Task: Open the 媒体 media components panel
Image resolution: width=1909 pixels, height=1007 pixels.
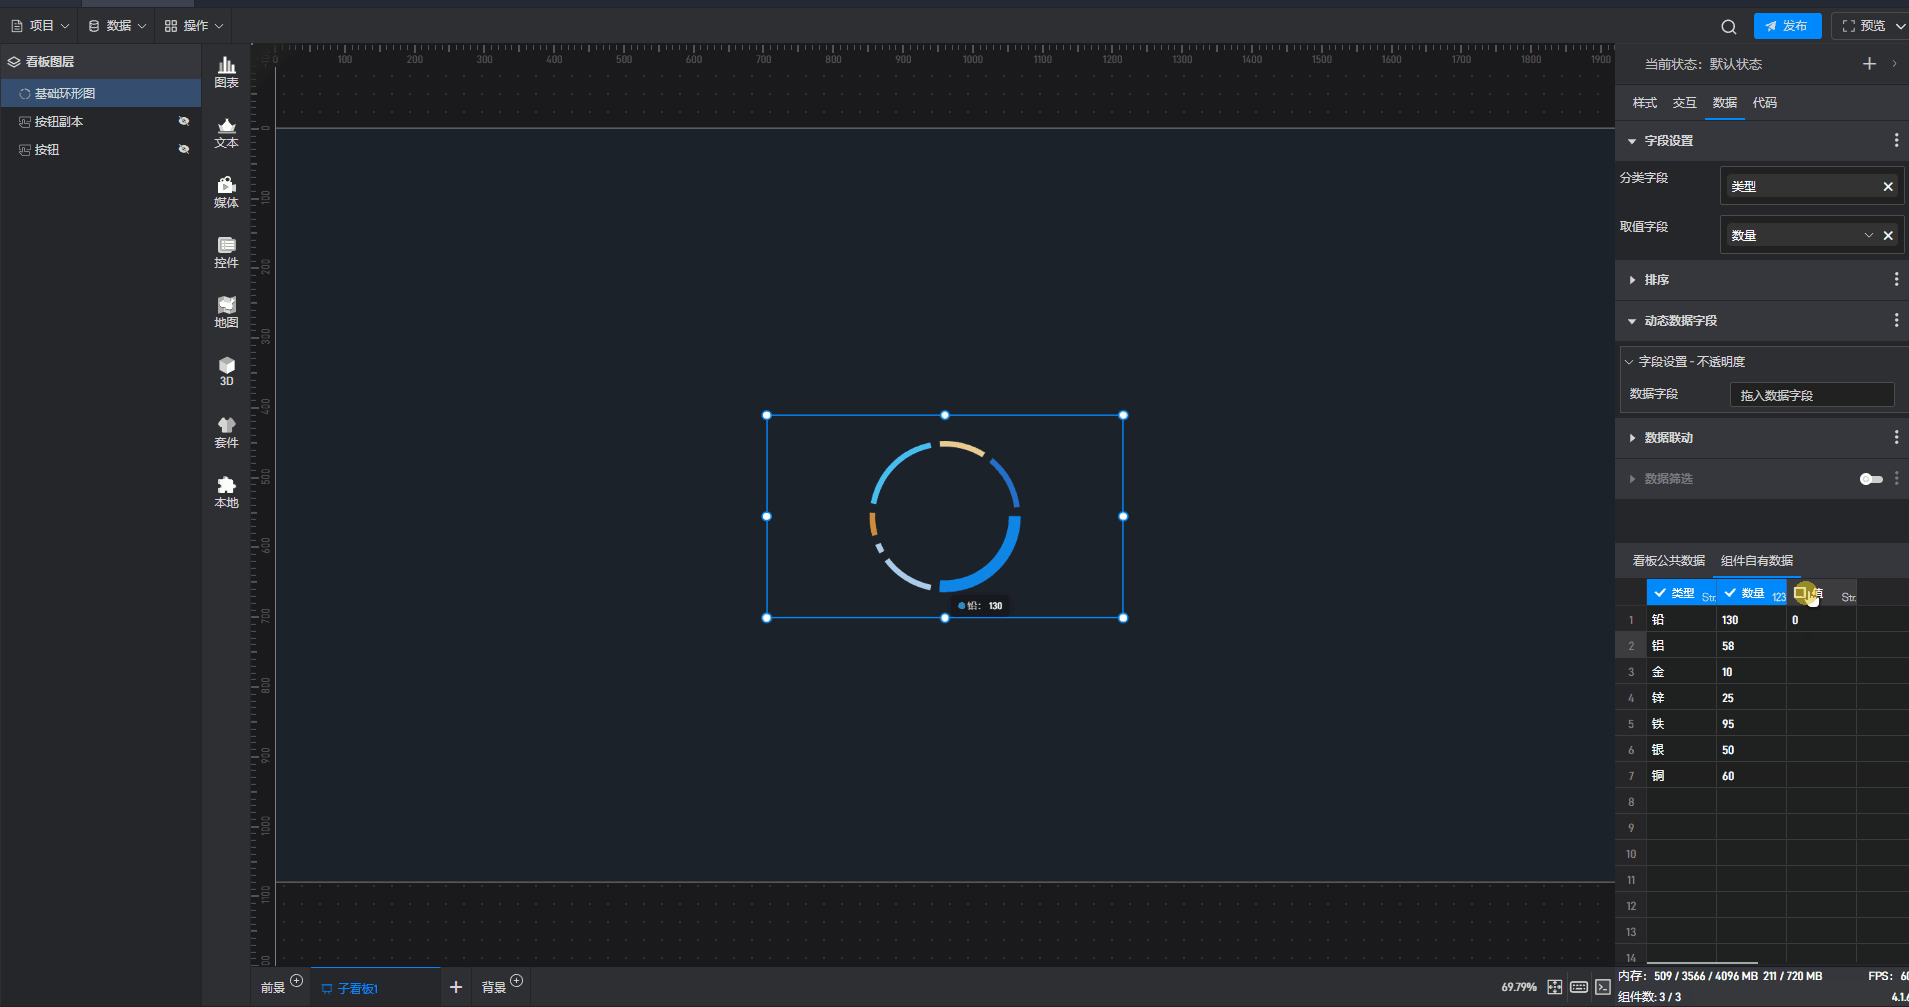Action: click(226, 192)
